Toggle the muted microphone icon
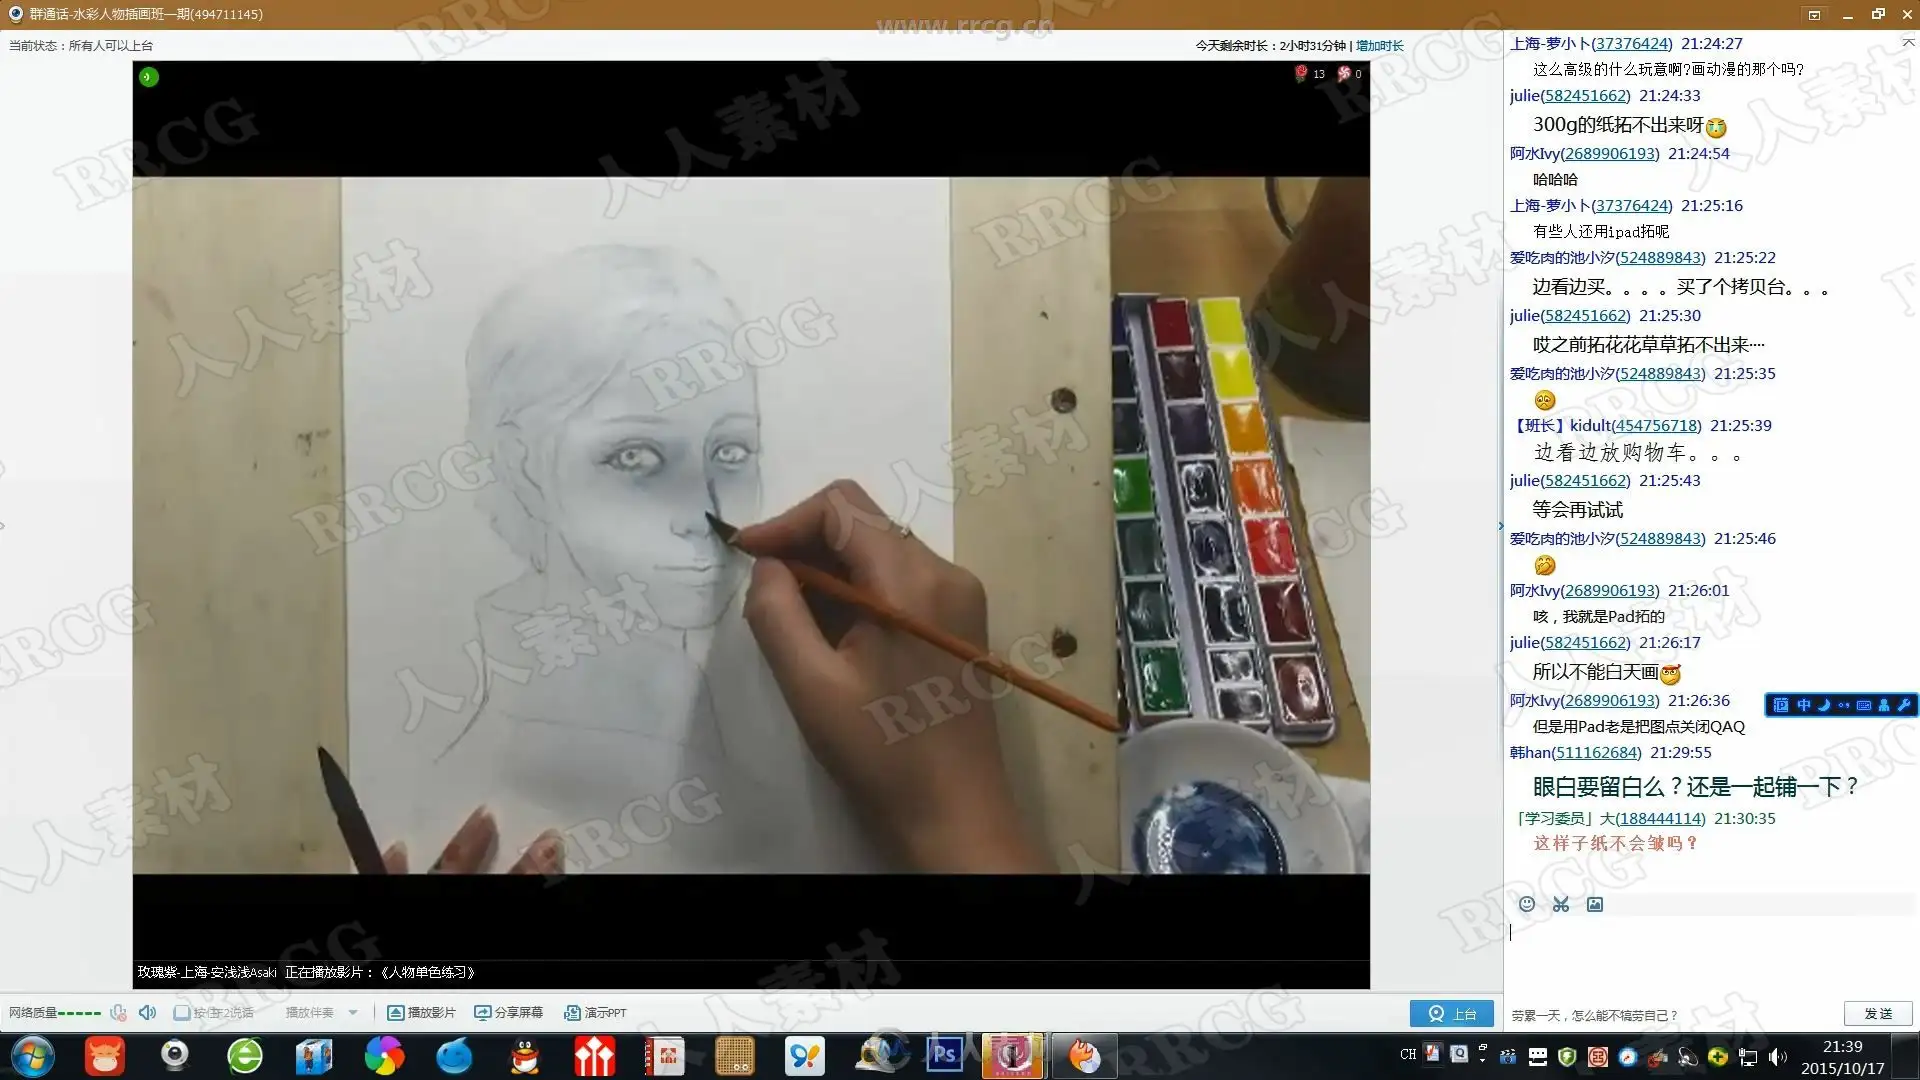The image size is (1920, 1080). (118, 1013)
